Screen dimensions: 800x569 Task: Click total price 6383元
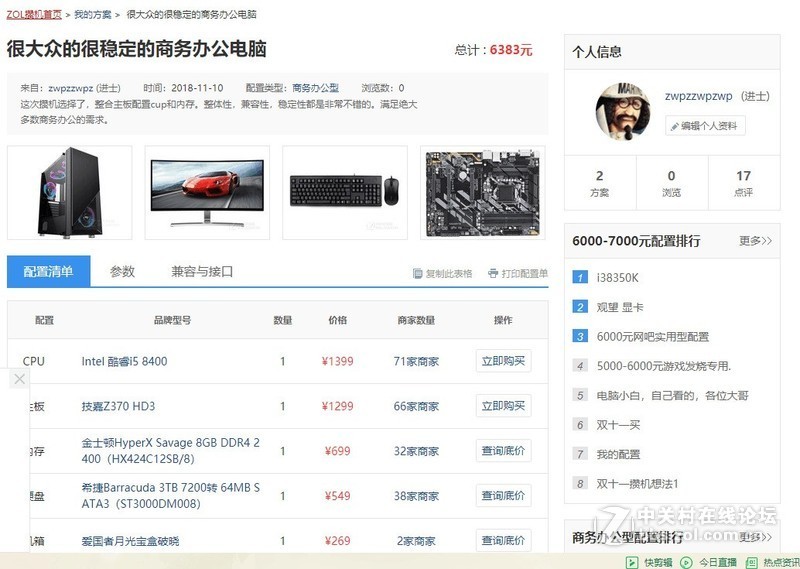pos(511,50)
